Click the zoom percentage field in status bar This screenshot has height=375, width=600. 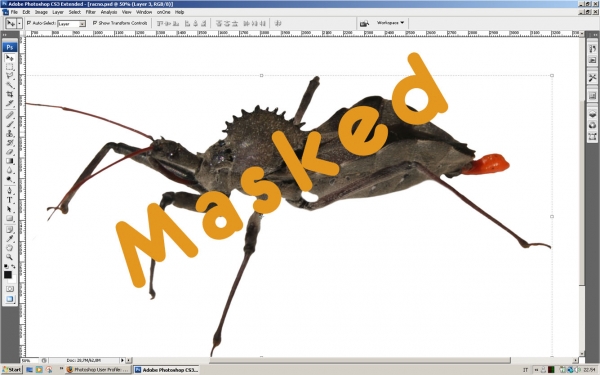click(30, 360)
